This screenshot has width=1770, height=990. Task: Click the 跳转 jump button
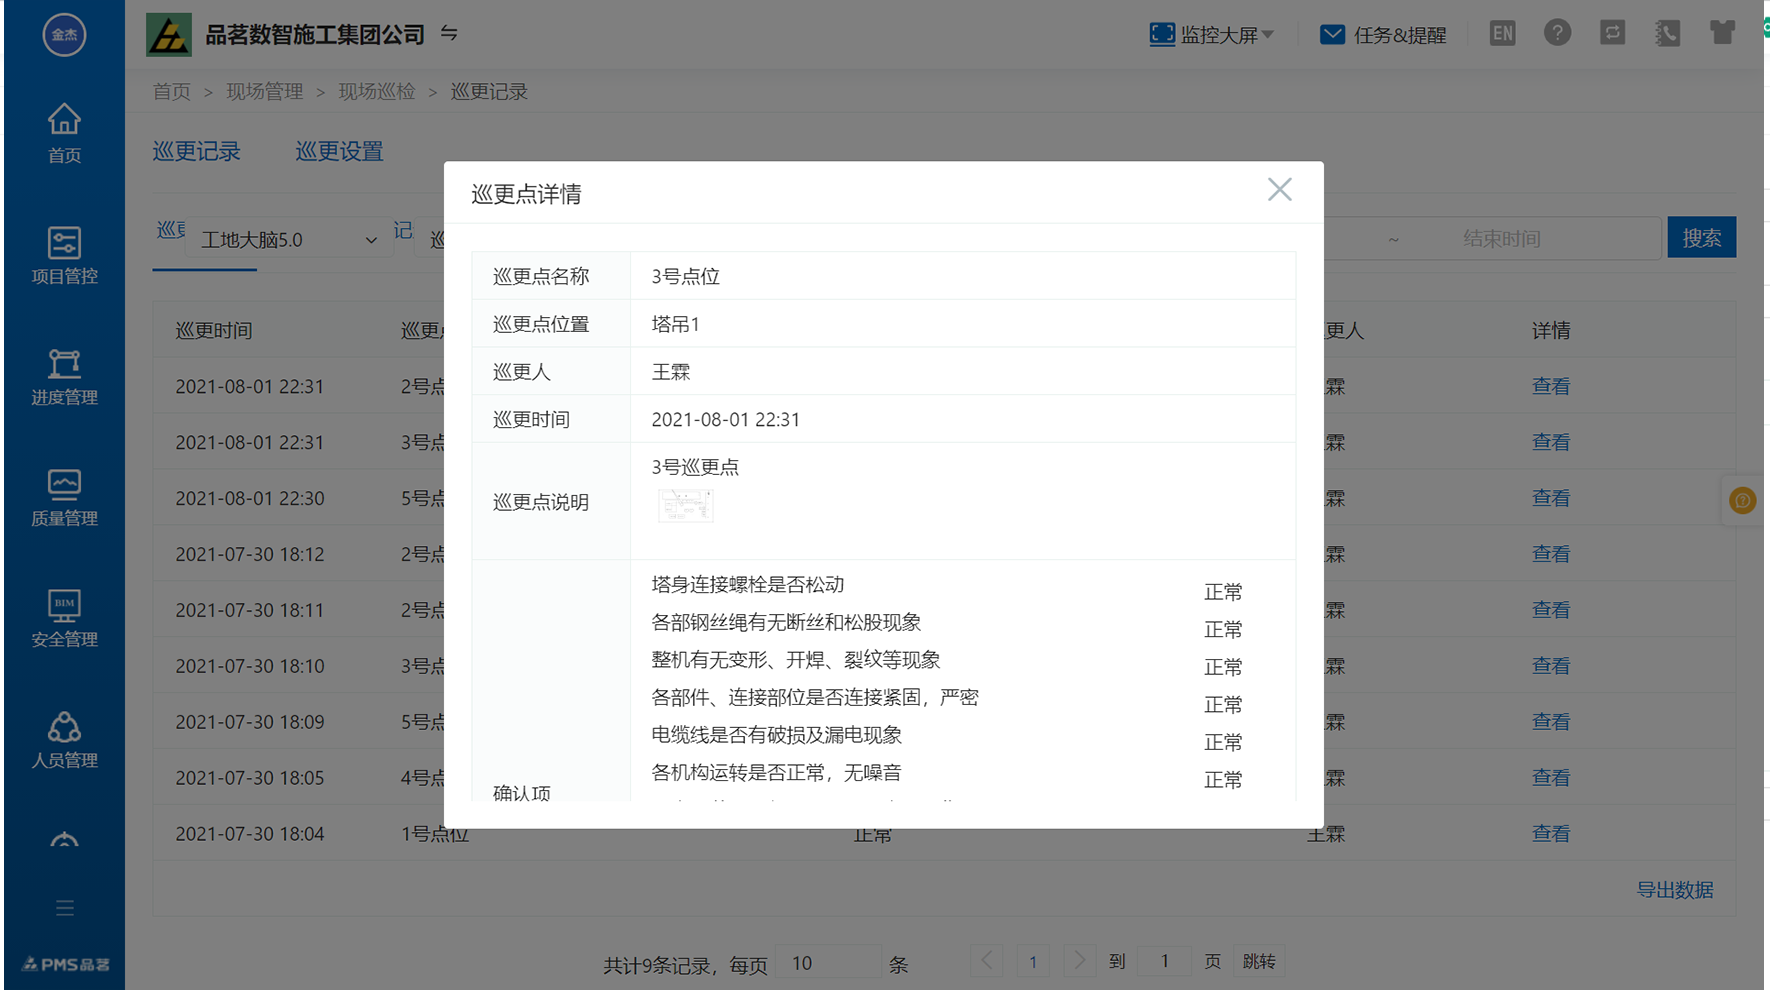pyautogui.click(x=1259, y=962)
